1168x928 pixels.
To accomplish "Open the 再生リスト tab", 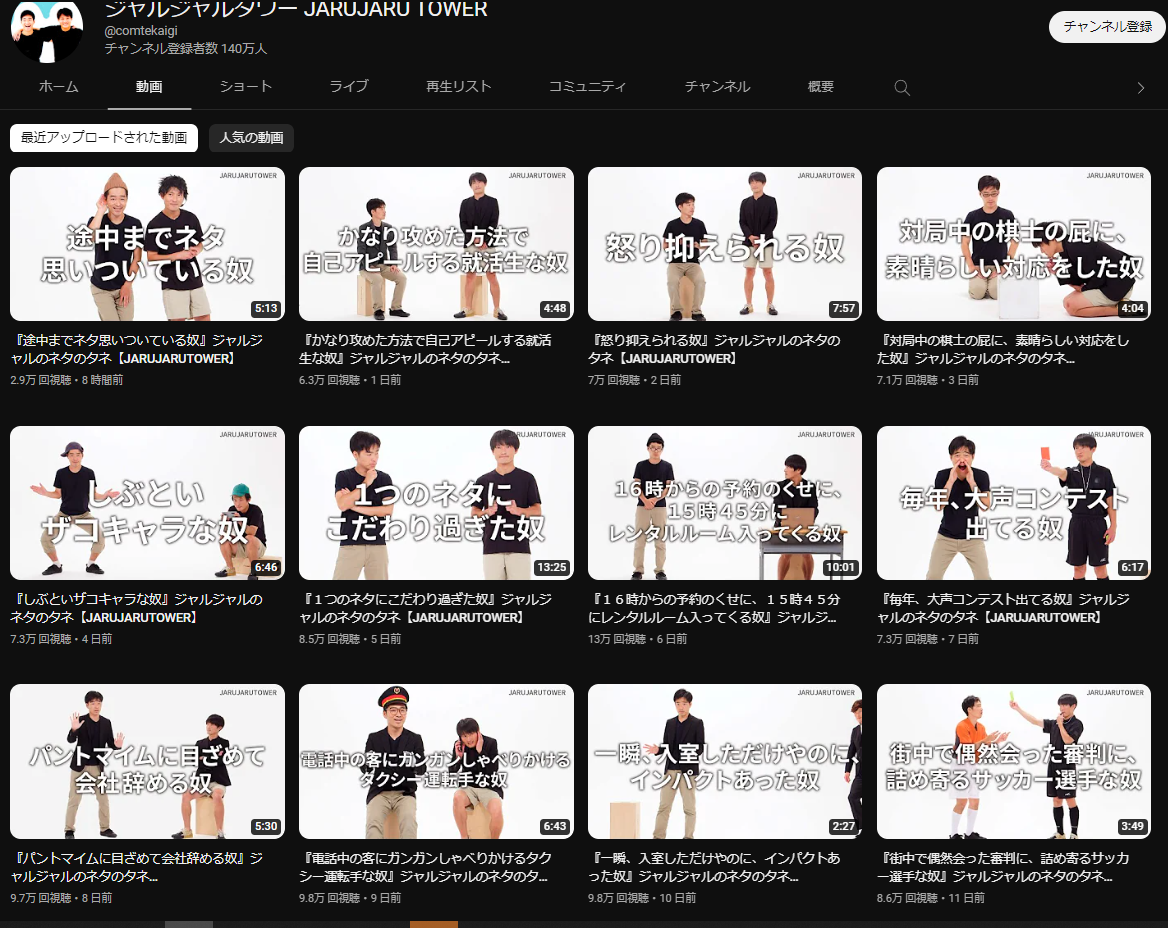I will 459,86.
